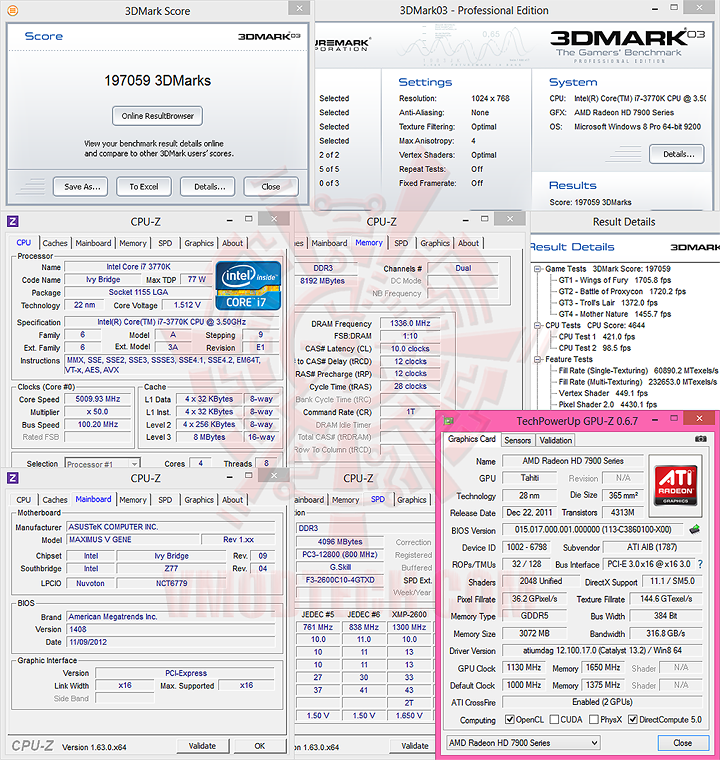Screen dimensions: 720x760
Task: Click the Z icon of the CPU-Z window showing Processor info
Action: pyautogui.click(x=13, y=222)
